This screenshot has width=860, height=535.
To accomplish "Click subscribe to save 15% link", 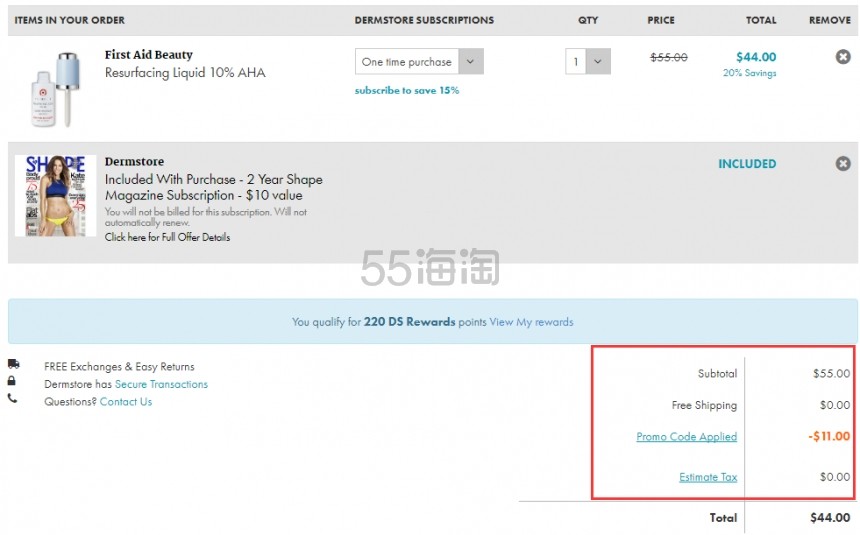I will 407,91.
